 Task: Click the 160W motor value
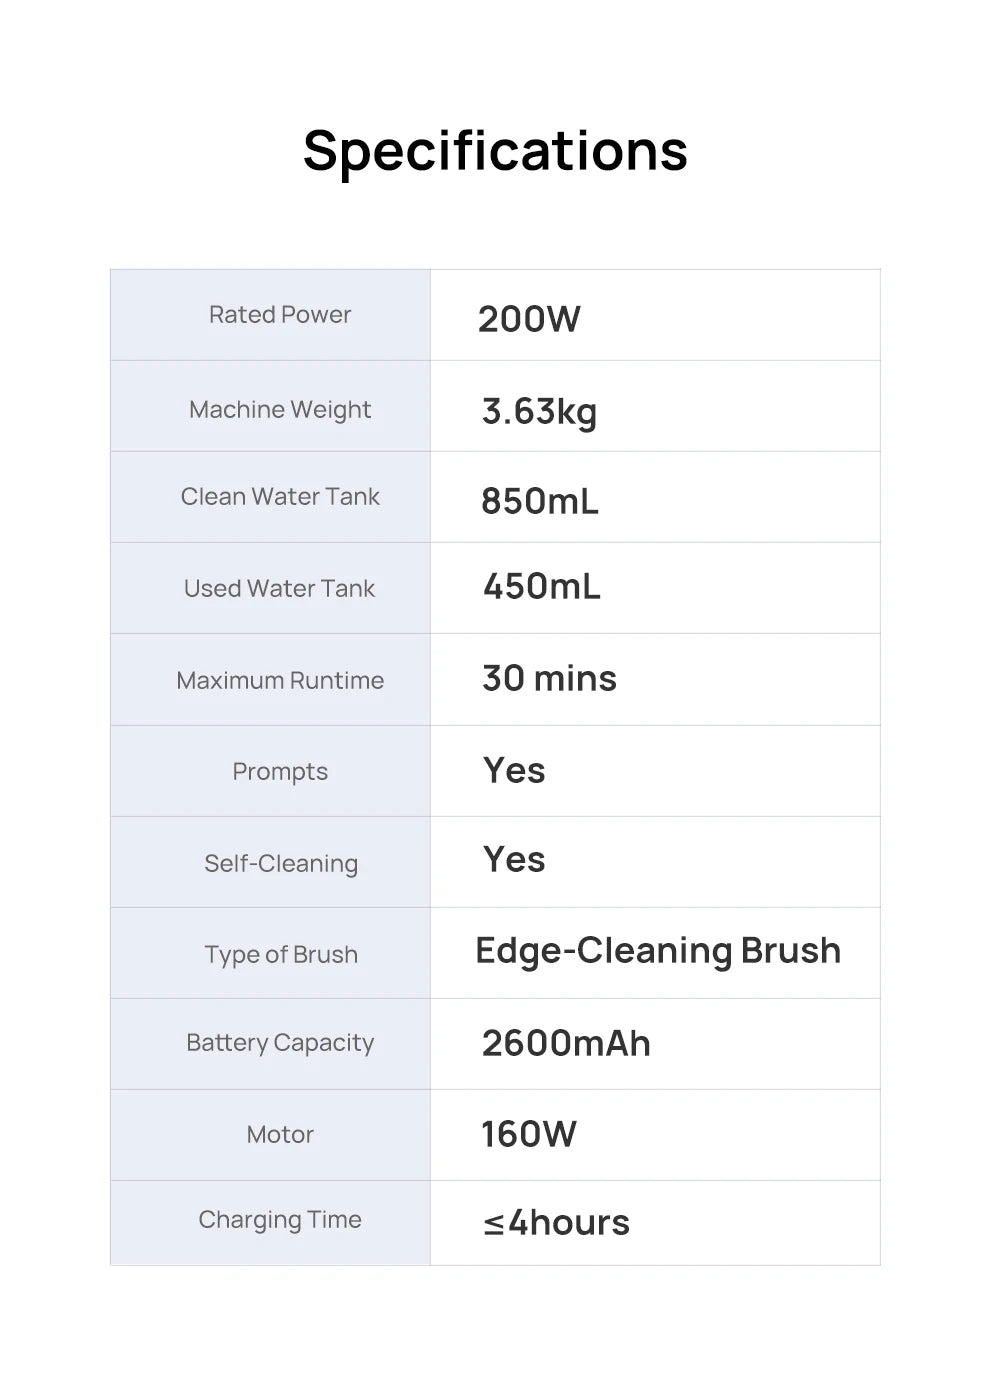(529, 1135)
